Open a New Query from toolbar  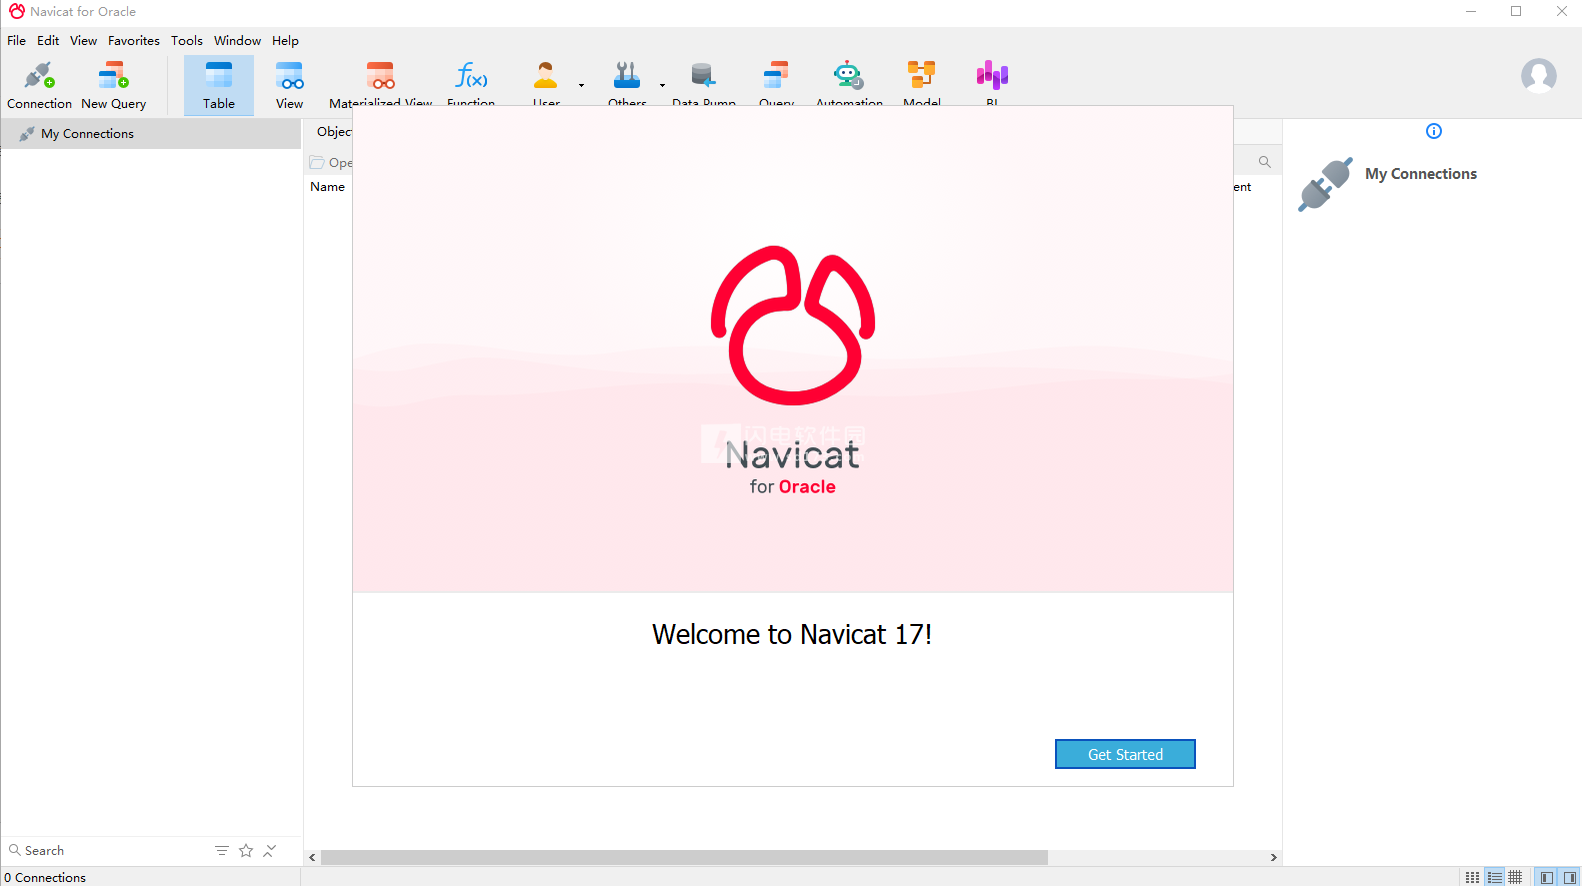coord(113,85)
